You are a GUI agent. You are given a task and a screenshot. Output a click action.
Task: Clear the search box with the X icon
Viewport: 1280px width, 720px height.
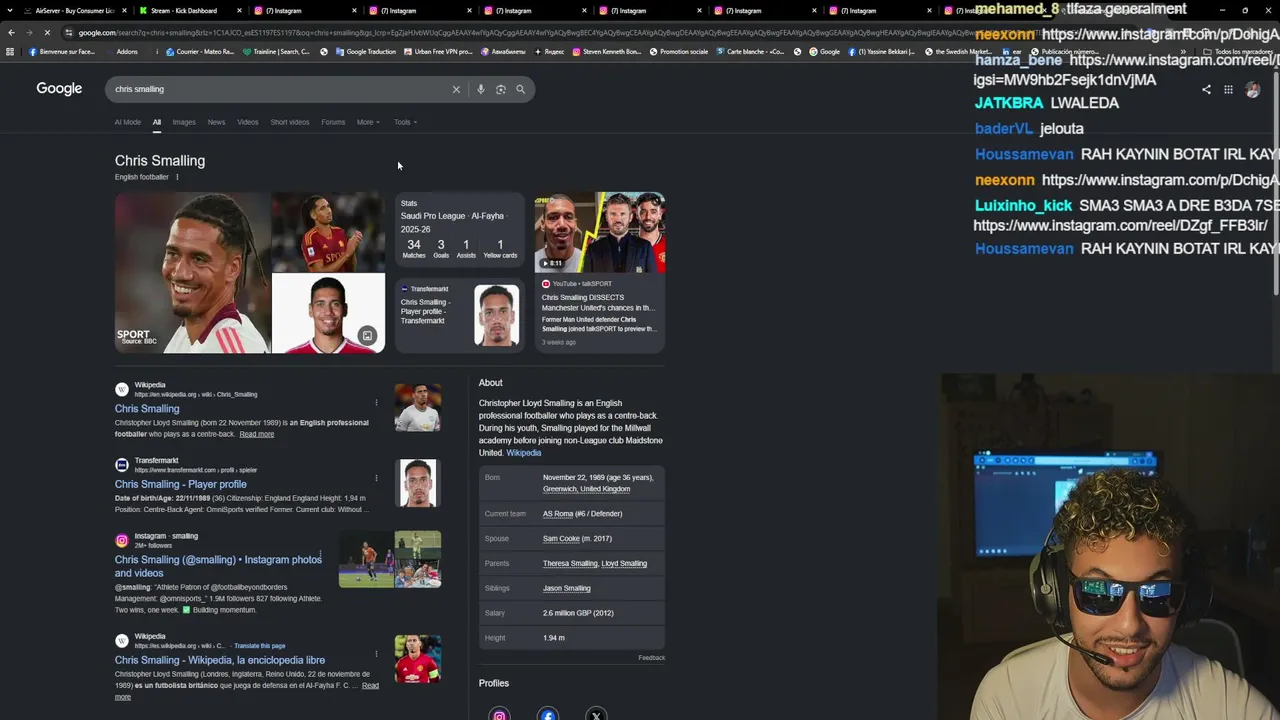tap(456, 89)
